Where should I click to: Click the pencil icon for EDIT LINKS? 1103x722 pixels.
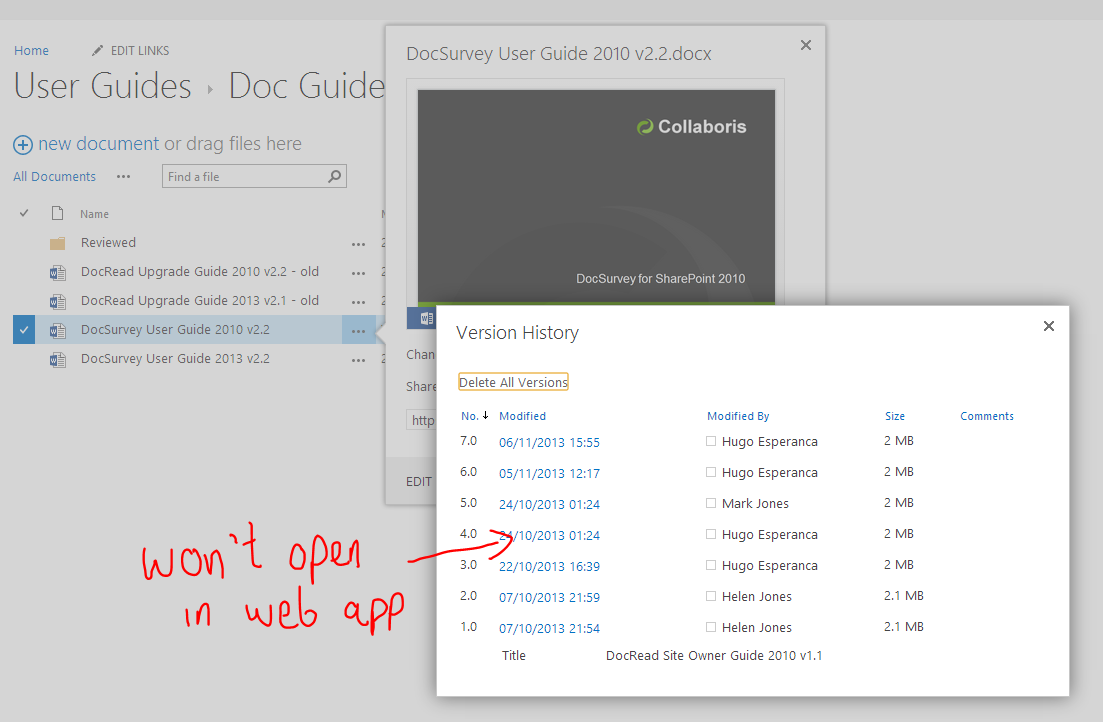pyautogui.click(x=97, y=51)
